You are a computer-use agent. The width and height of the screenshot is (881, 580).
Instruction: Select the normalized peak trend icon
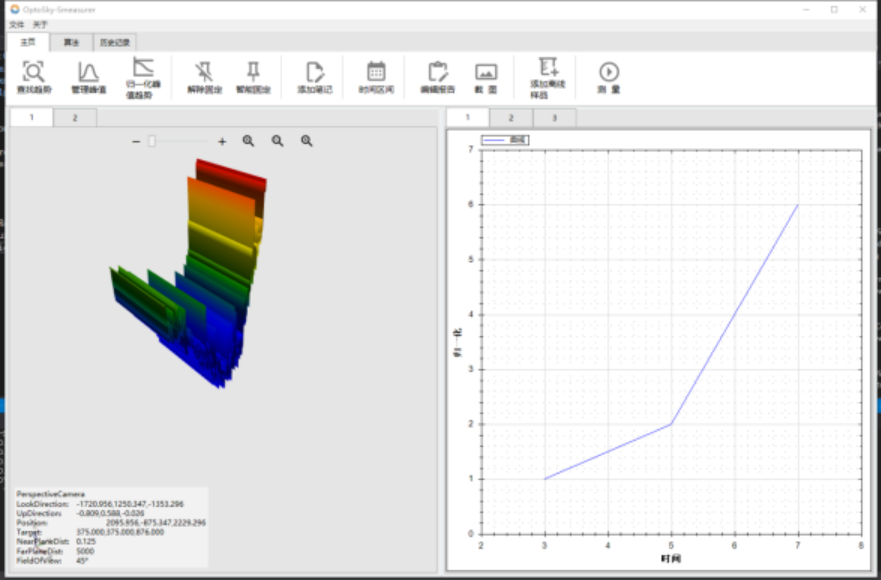point(143,70)
